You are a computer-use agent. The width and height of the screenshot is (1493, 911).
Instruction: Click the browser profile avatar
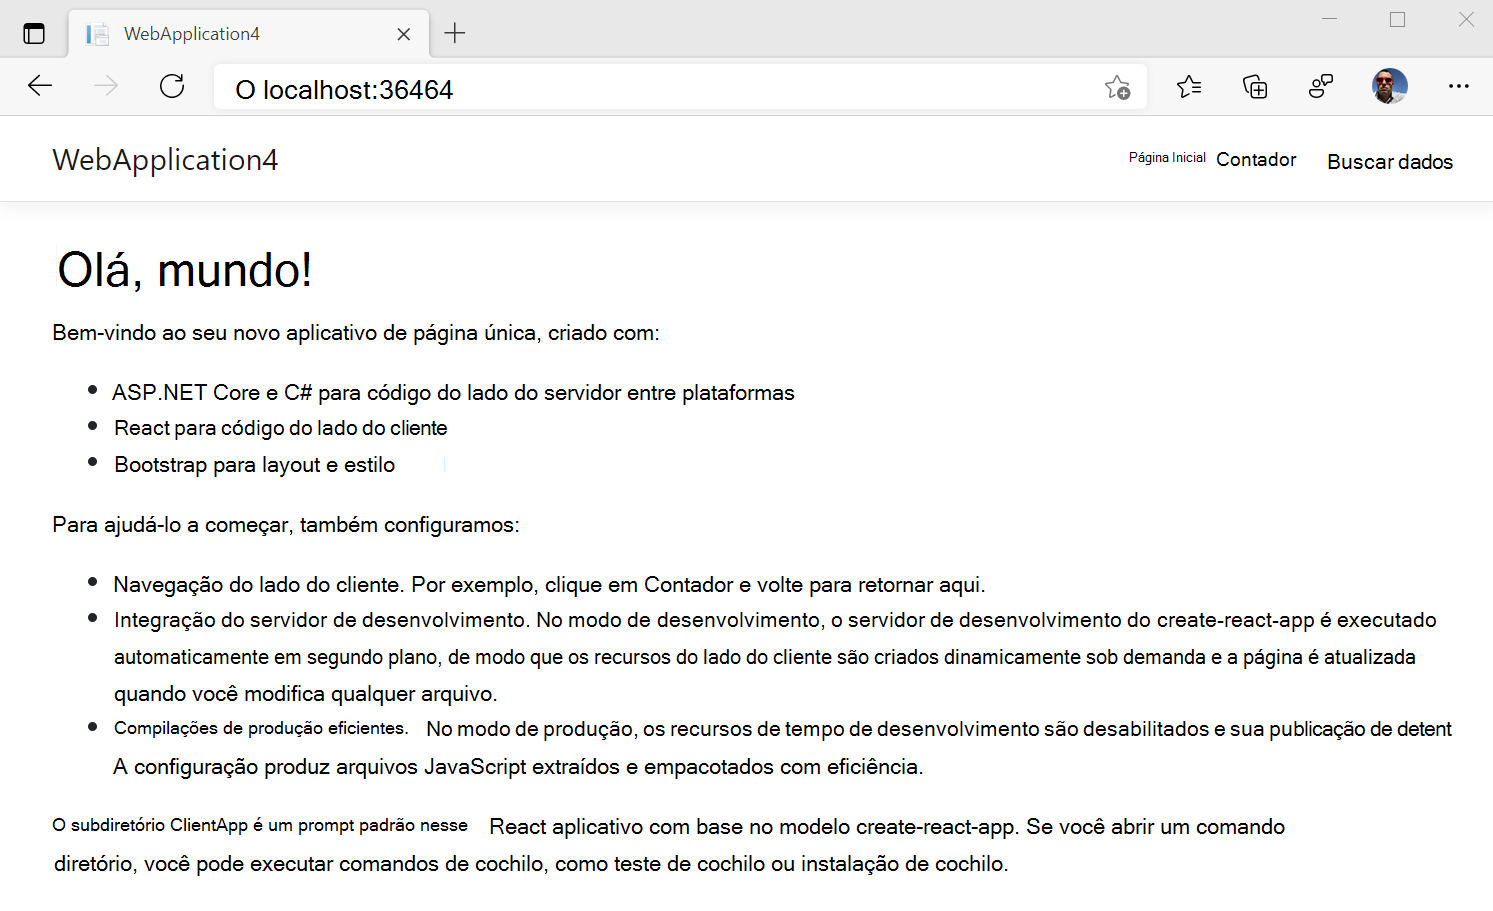tap(1390, 87)
